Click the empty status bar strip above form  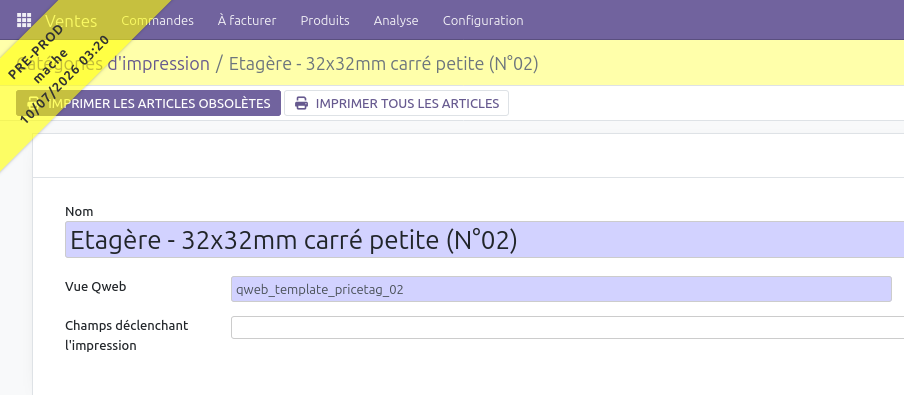(x=468, y=156)
